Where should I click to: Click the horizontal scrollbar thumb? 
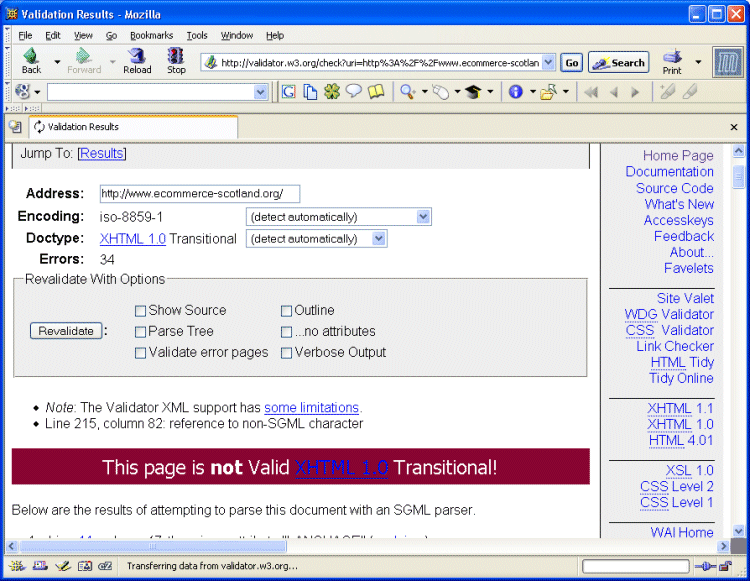click(x=153, y=546)
